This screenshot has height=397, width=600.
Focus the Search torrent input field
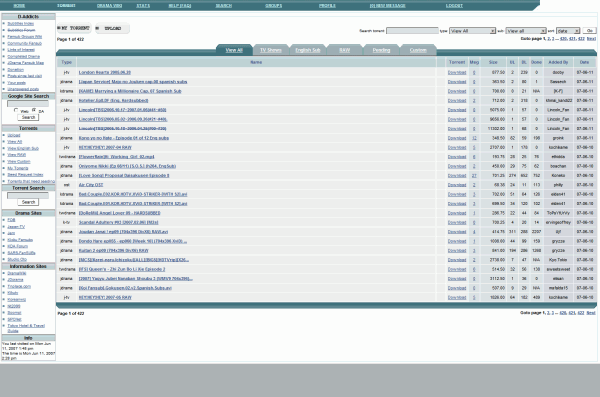[412, 31]
